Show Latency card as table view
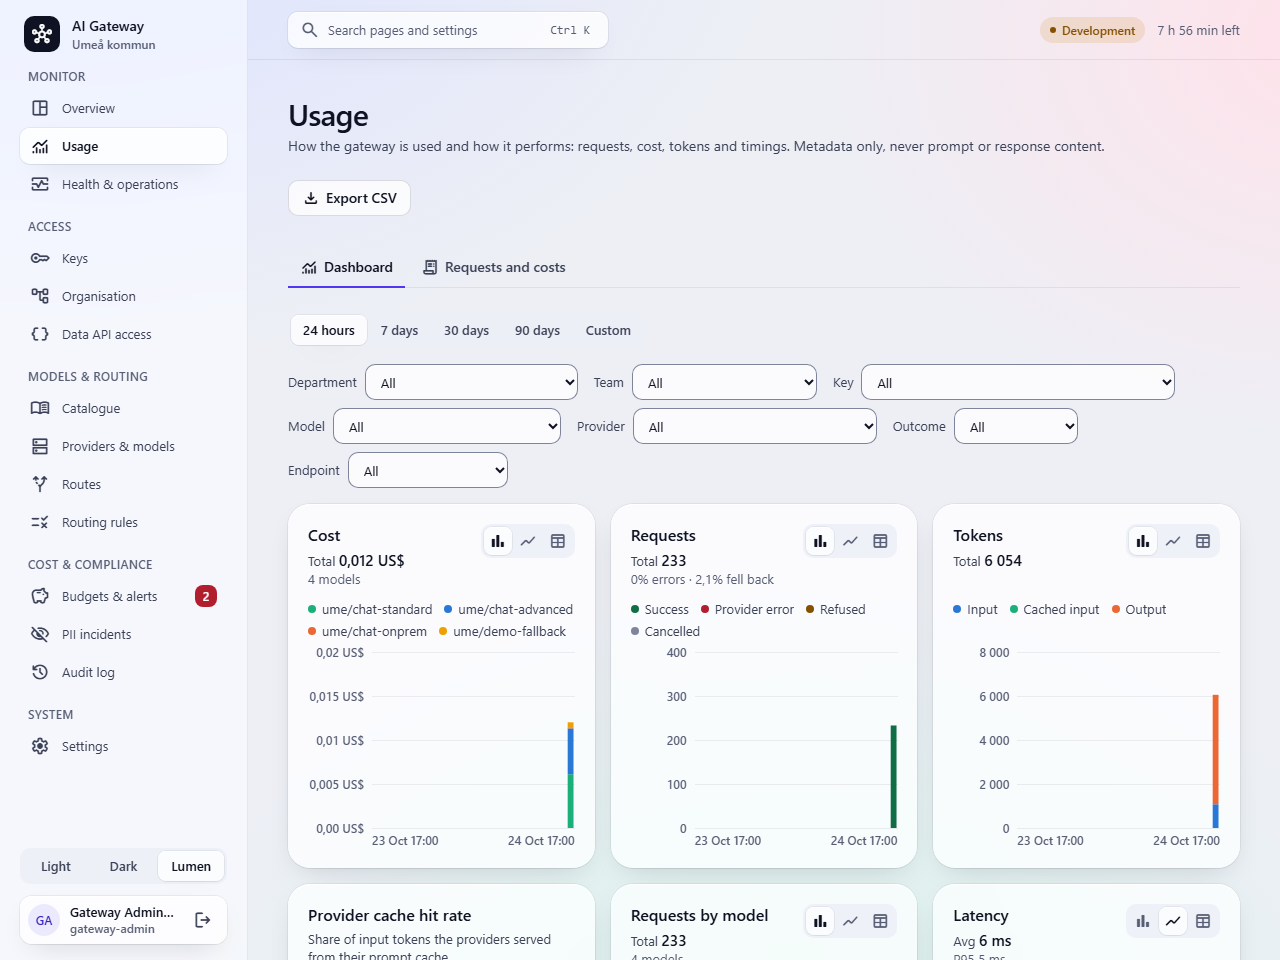Screen dimensions: 1280x960 pyautogui.click(x=1203, y=921)
